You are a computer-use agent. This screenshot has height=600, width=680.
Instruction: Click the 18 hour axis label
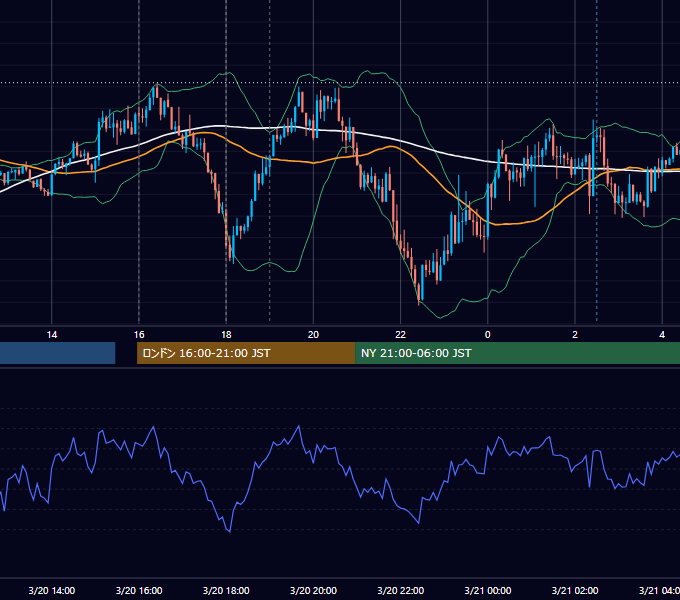pyautogui.click(x=226, y=335)
